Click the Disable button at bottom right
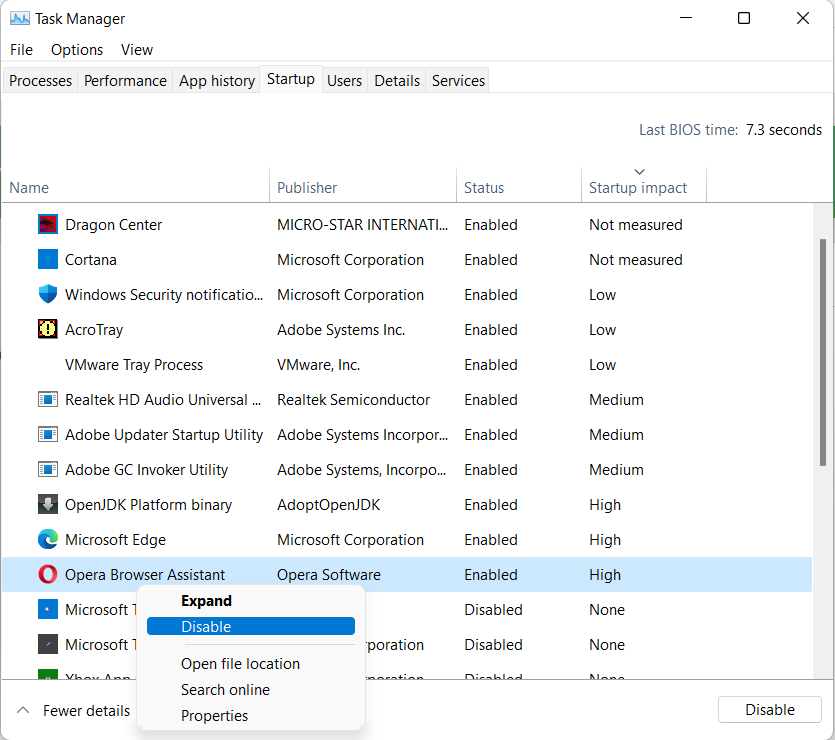This screenshot has height=740, width=835. (x=769, y=710)
